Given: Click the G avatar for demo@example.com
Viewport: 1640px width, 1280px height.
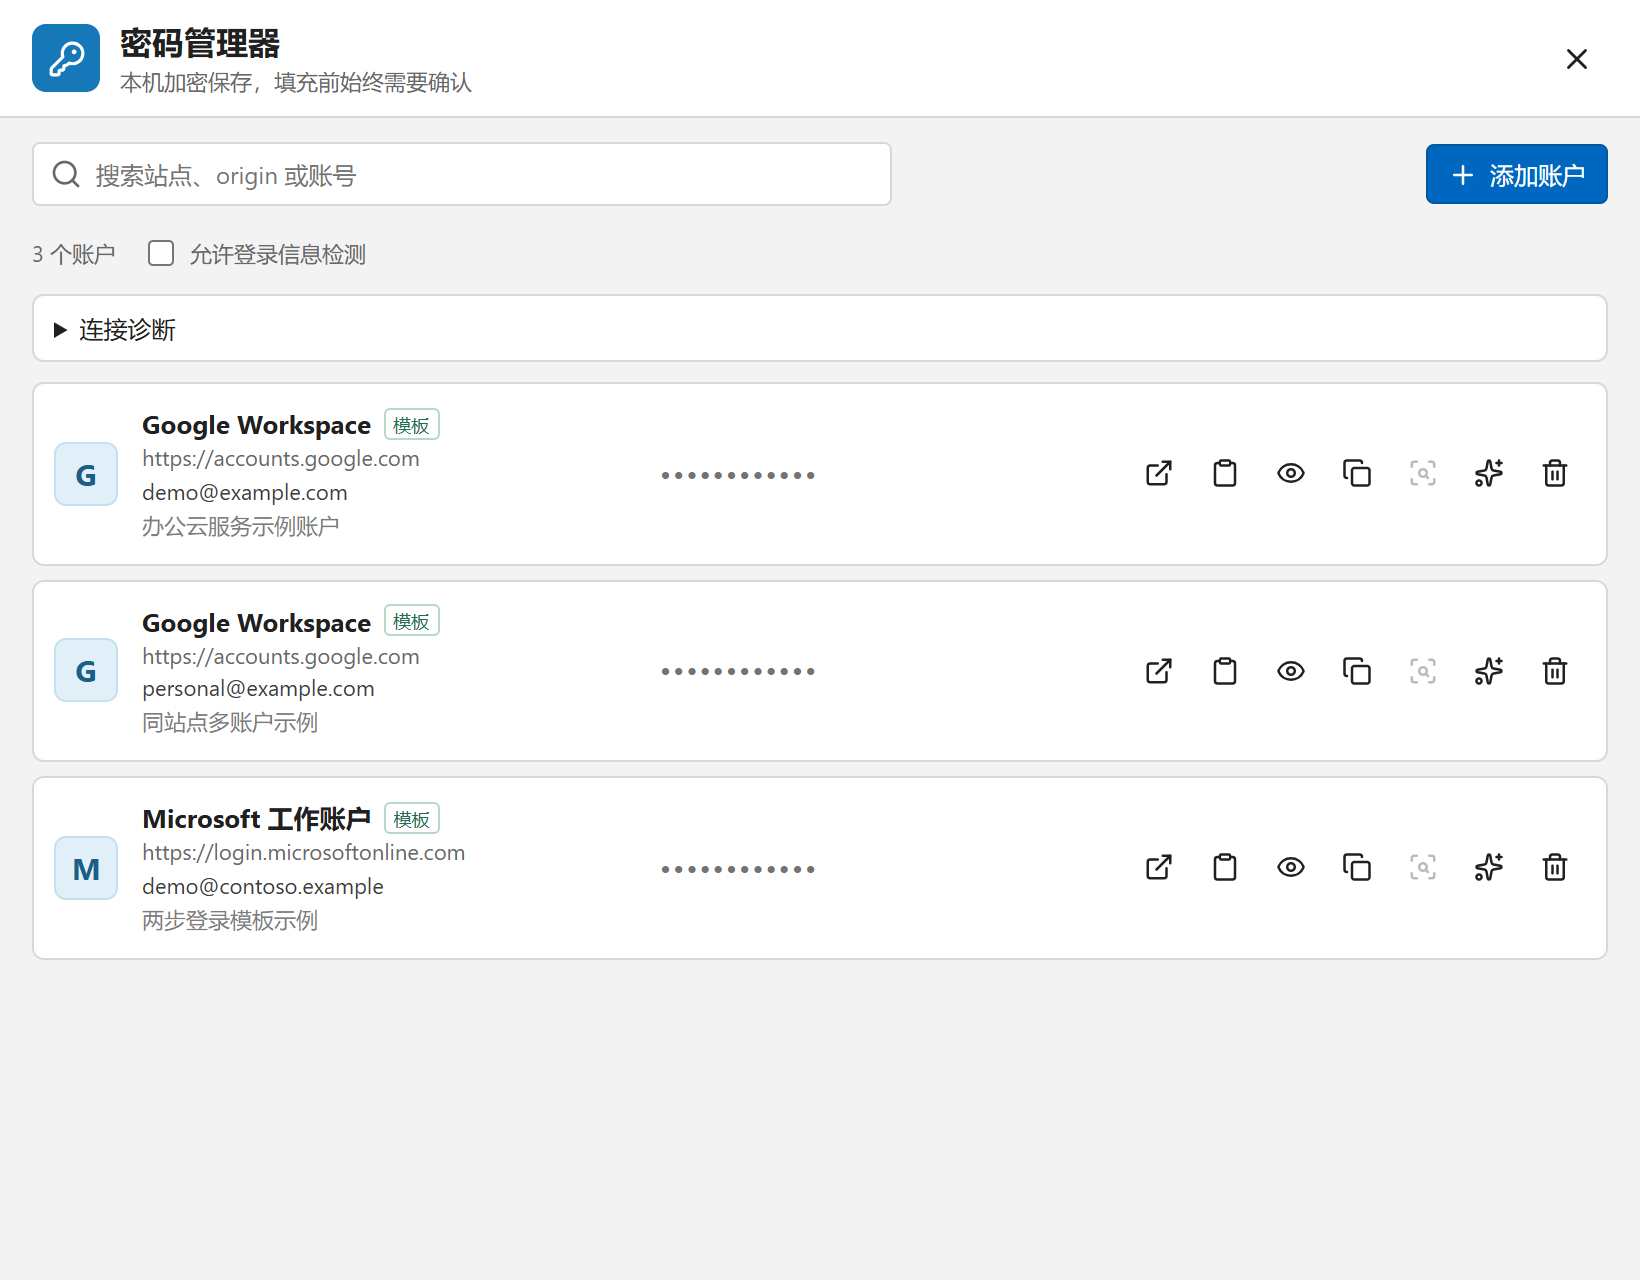Looking at the screenshot, I should (86, 474).
